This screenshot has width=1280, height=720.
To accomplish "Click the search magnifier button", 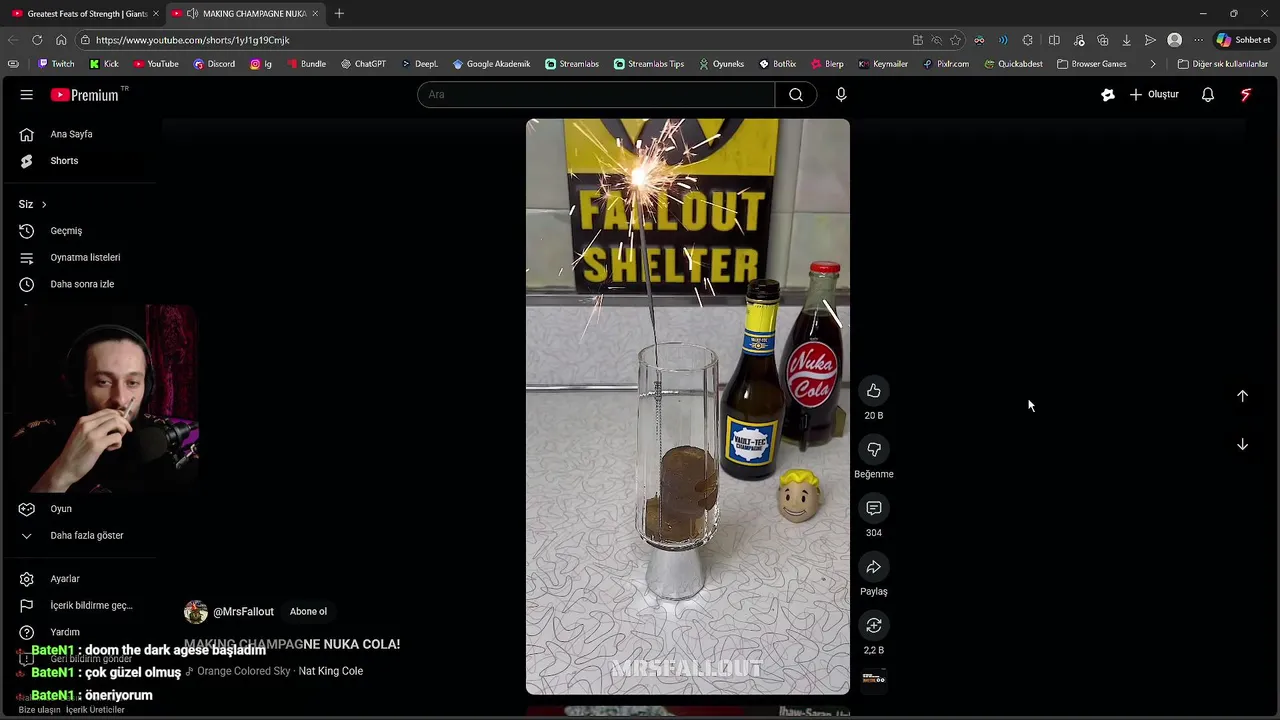I will 796,95.
